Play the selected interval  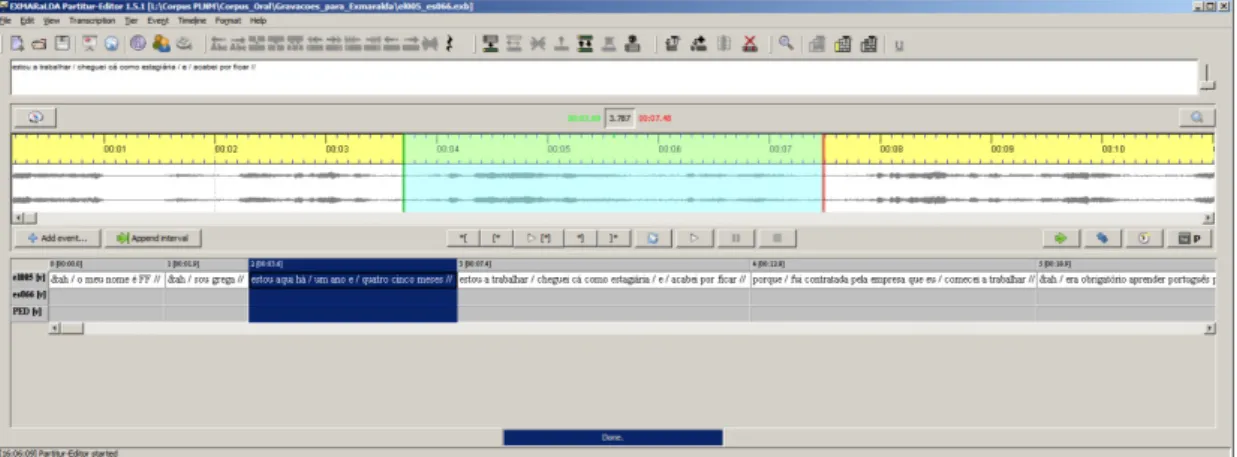(x=538, y=238)
